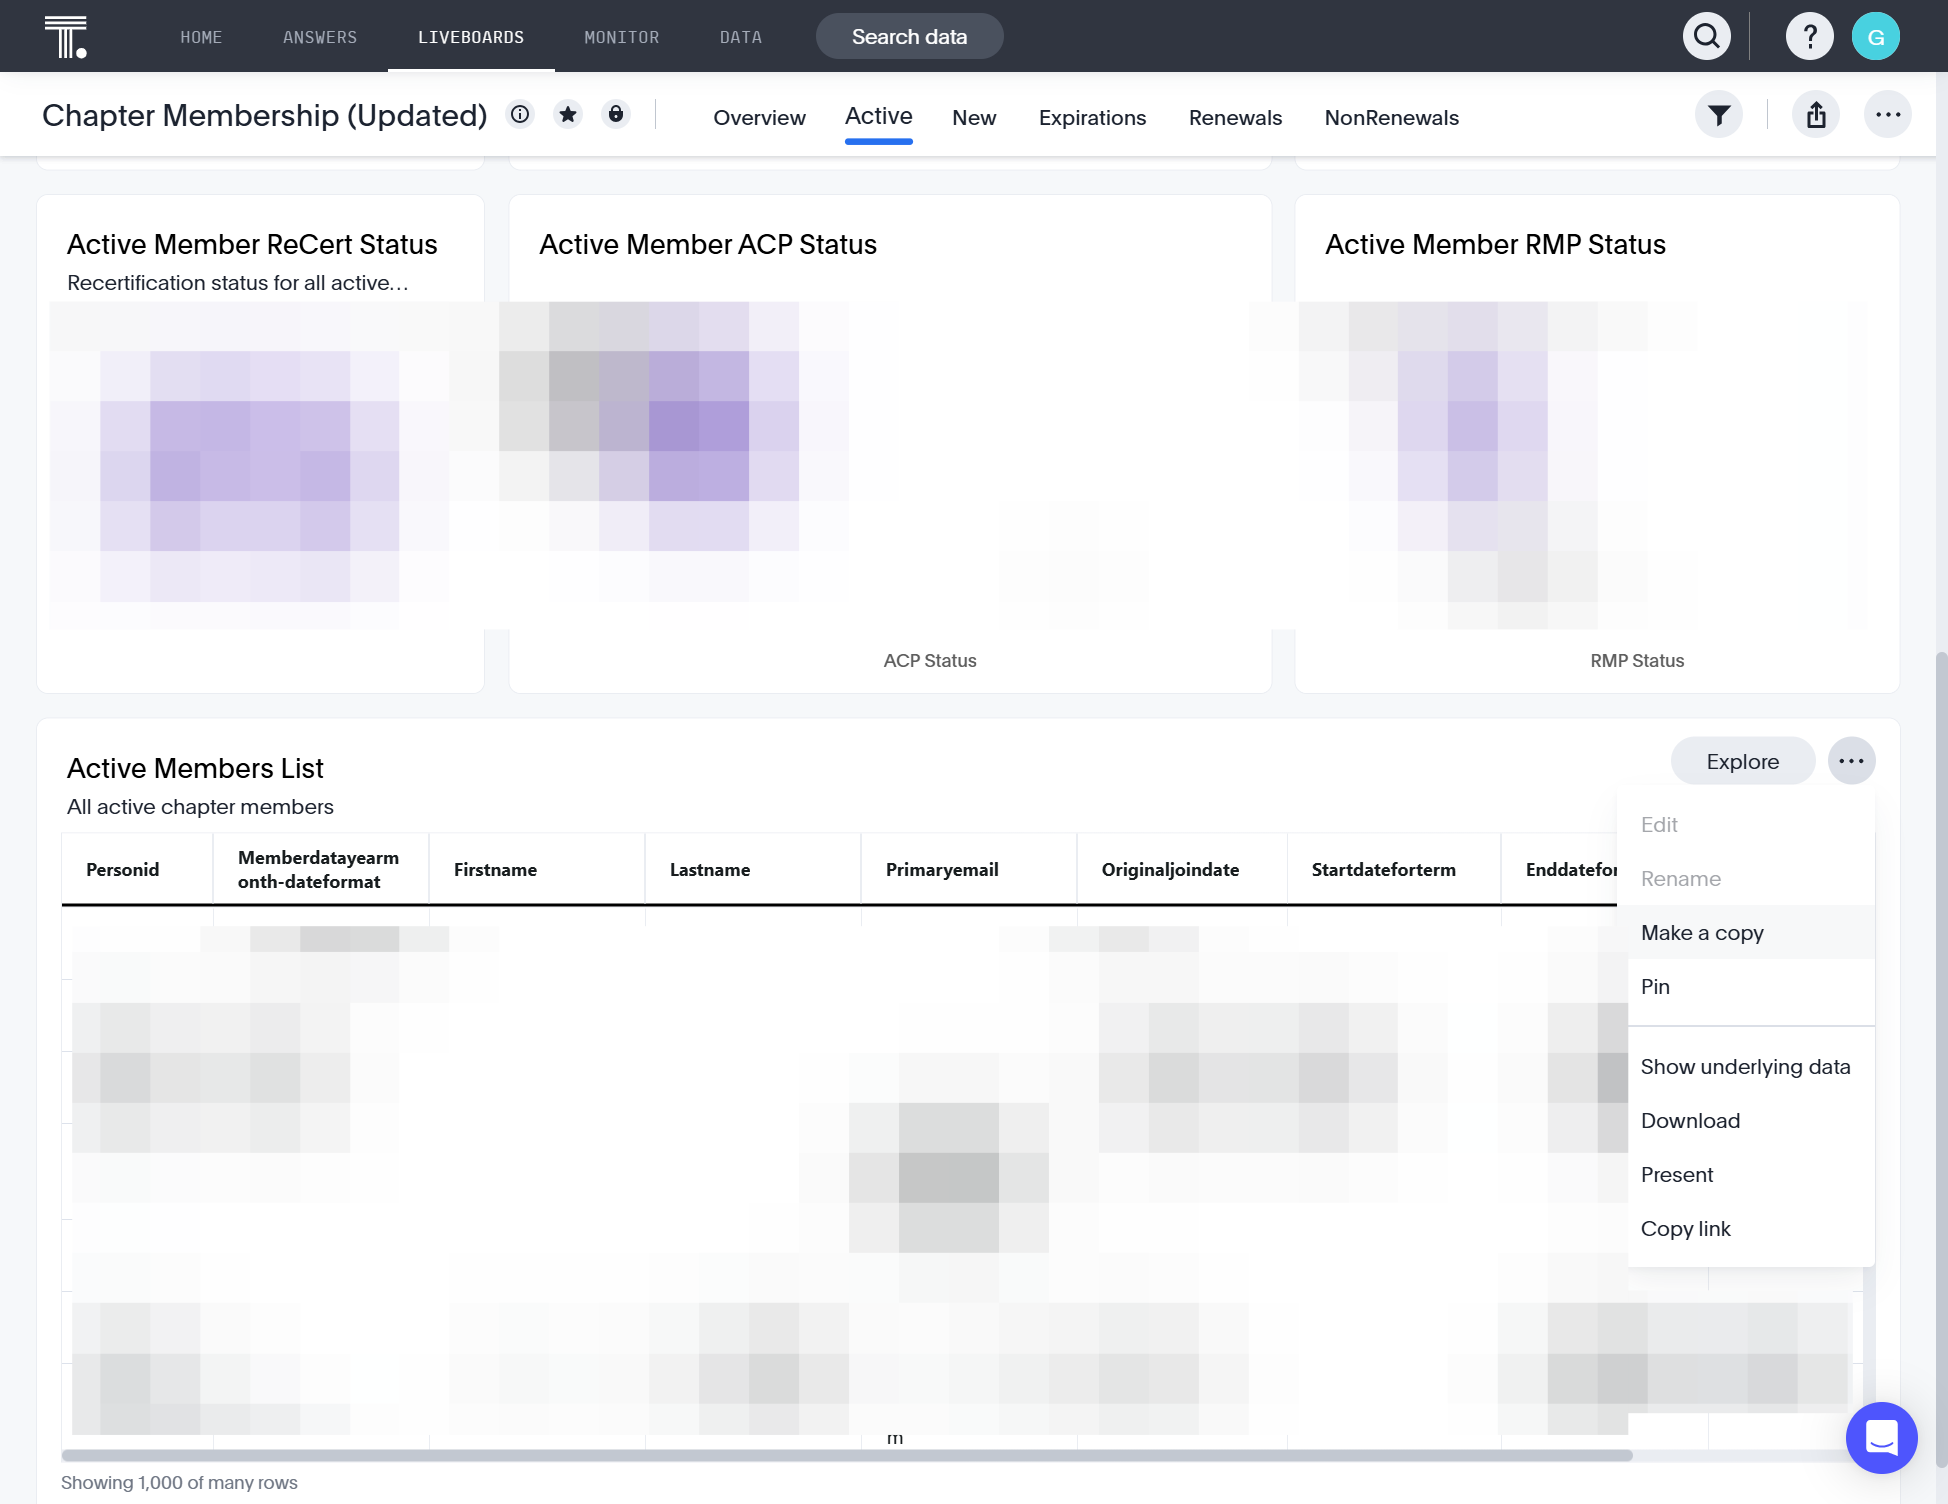The height and width of the screenshot is (1504, 1948).
Task: Switch to the NonRenewals tab
Action: pyautogui.click(x=1392, y=118)
